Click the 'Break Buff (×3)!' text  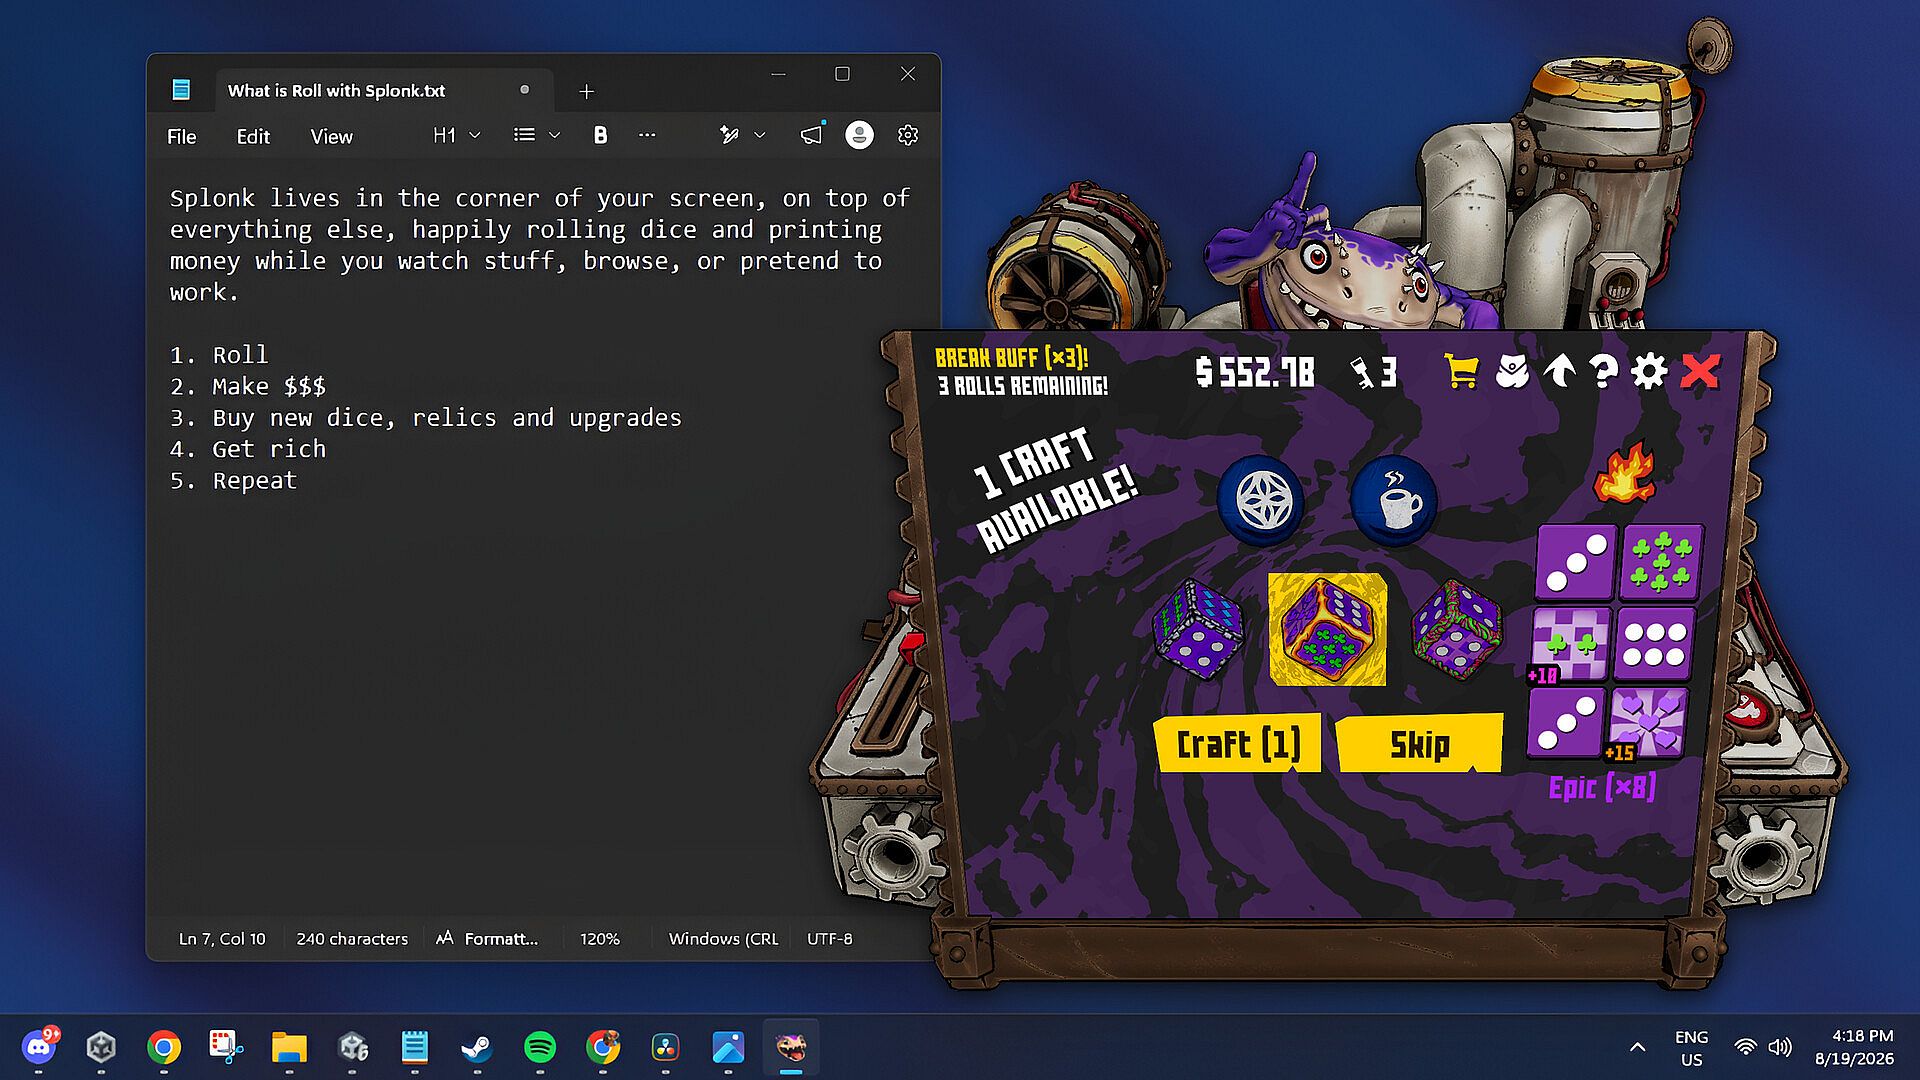[x=1011, y=357]
